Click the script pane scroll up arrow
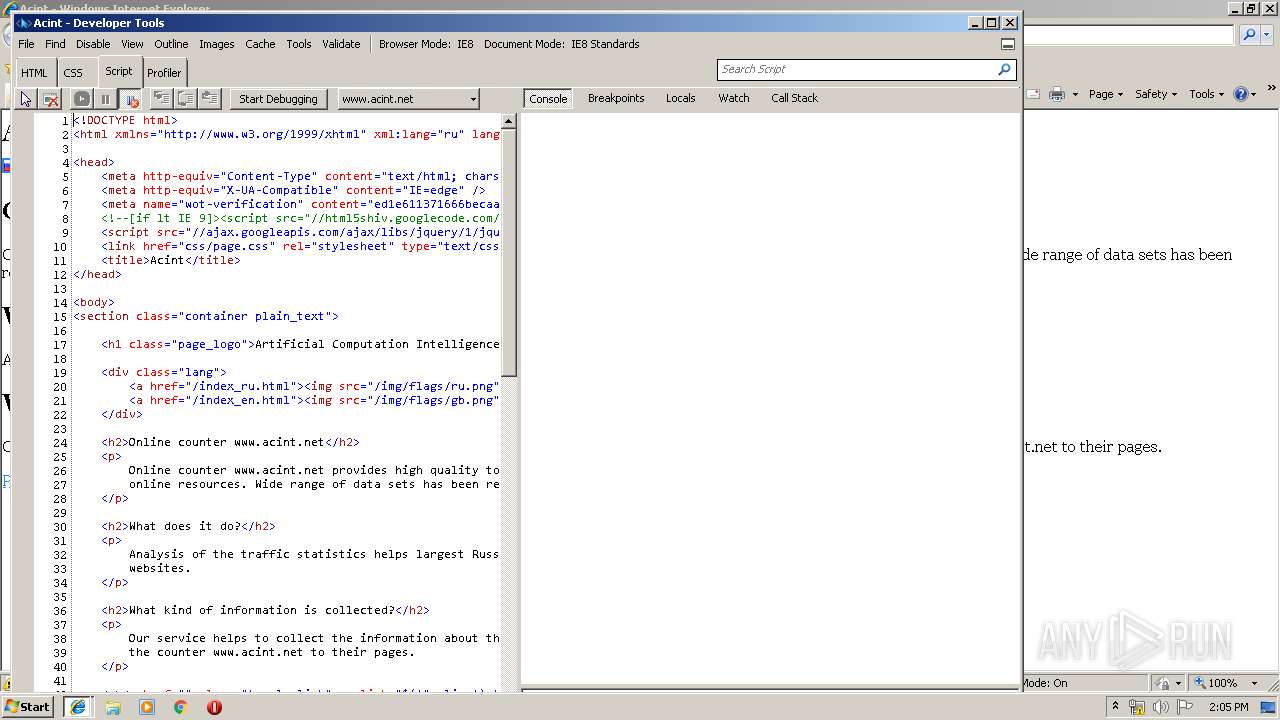This screenshot has width=1280, height=720. tap(508, 121)
